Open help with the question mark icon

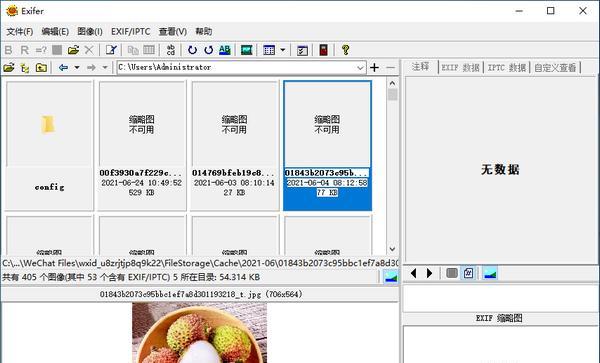point(345,50)
